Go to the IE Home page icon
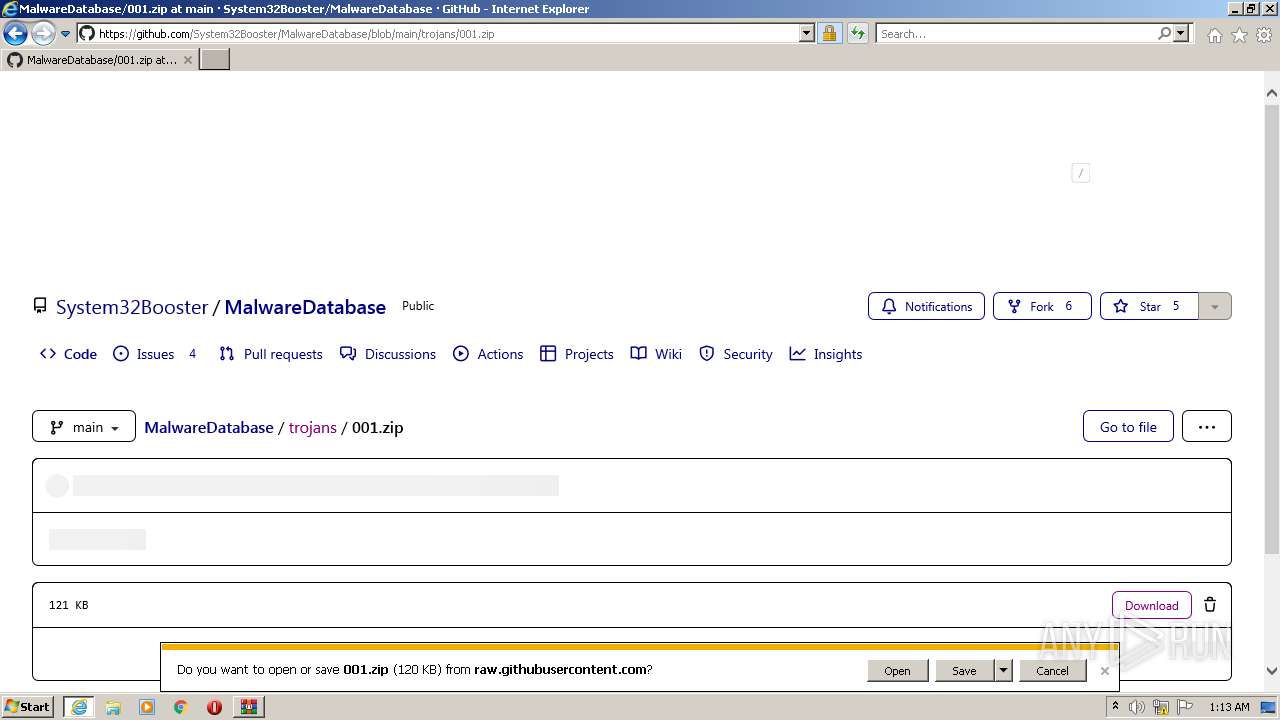The image size is (1280, 720). (x=1214, y=35)
